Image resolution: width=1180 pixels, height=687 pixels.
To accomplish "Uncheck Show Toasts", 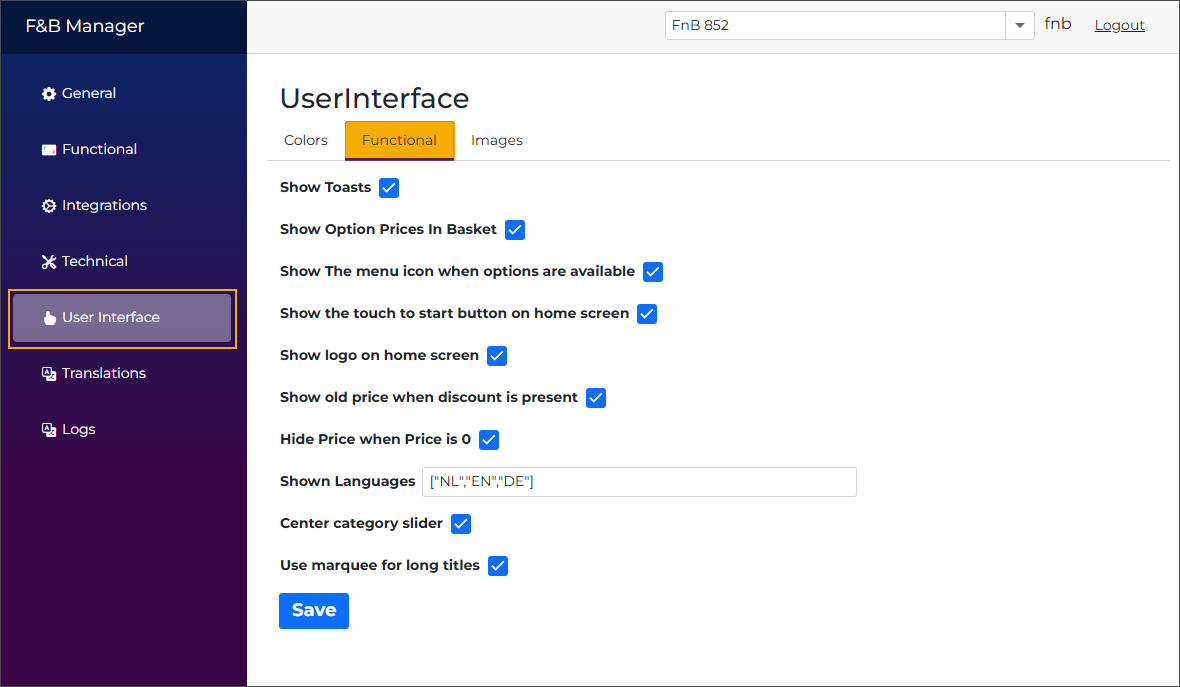I will tap(388, 187).
